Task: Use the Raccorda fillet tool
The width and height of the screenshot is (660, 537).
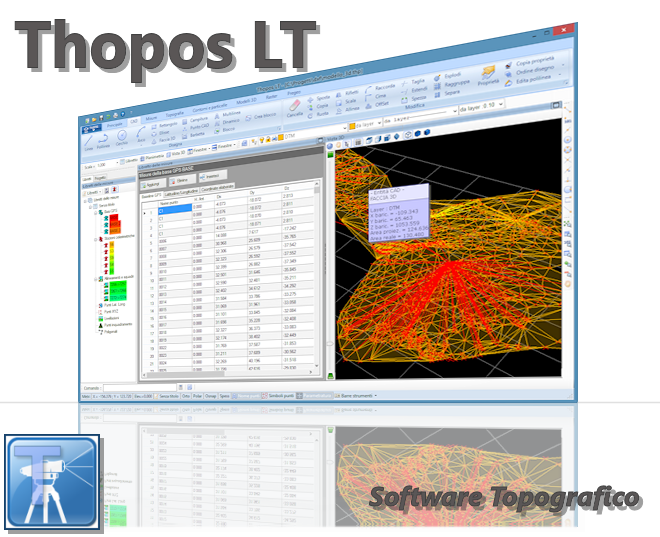Action: pyautogui.click(x=380, y=88)
